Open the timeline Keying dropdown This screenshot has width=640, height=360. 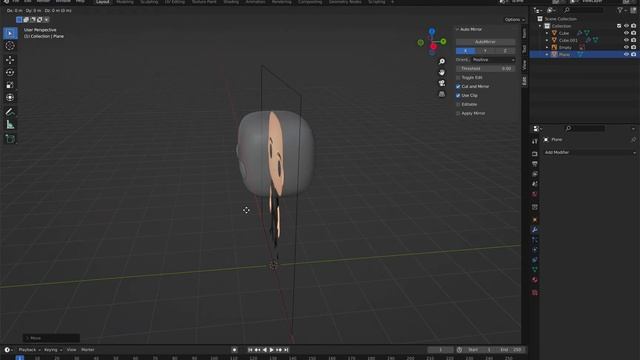(x=53, y=350)
